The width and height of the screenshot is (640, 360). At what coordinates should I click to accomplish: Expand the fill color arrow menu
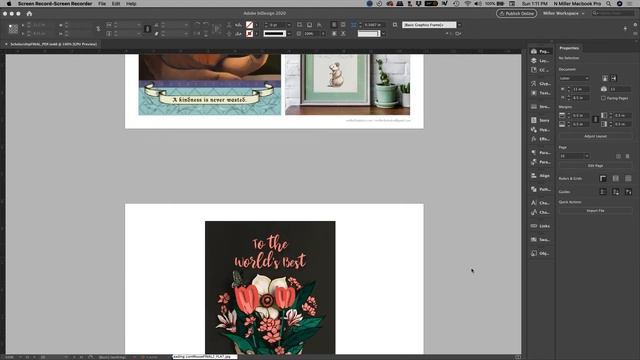pos(256,25)
